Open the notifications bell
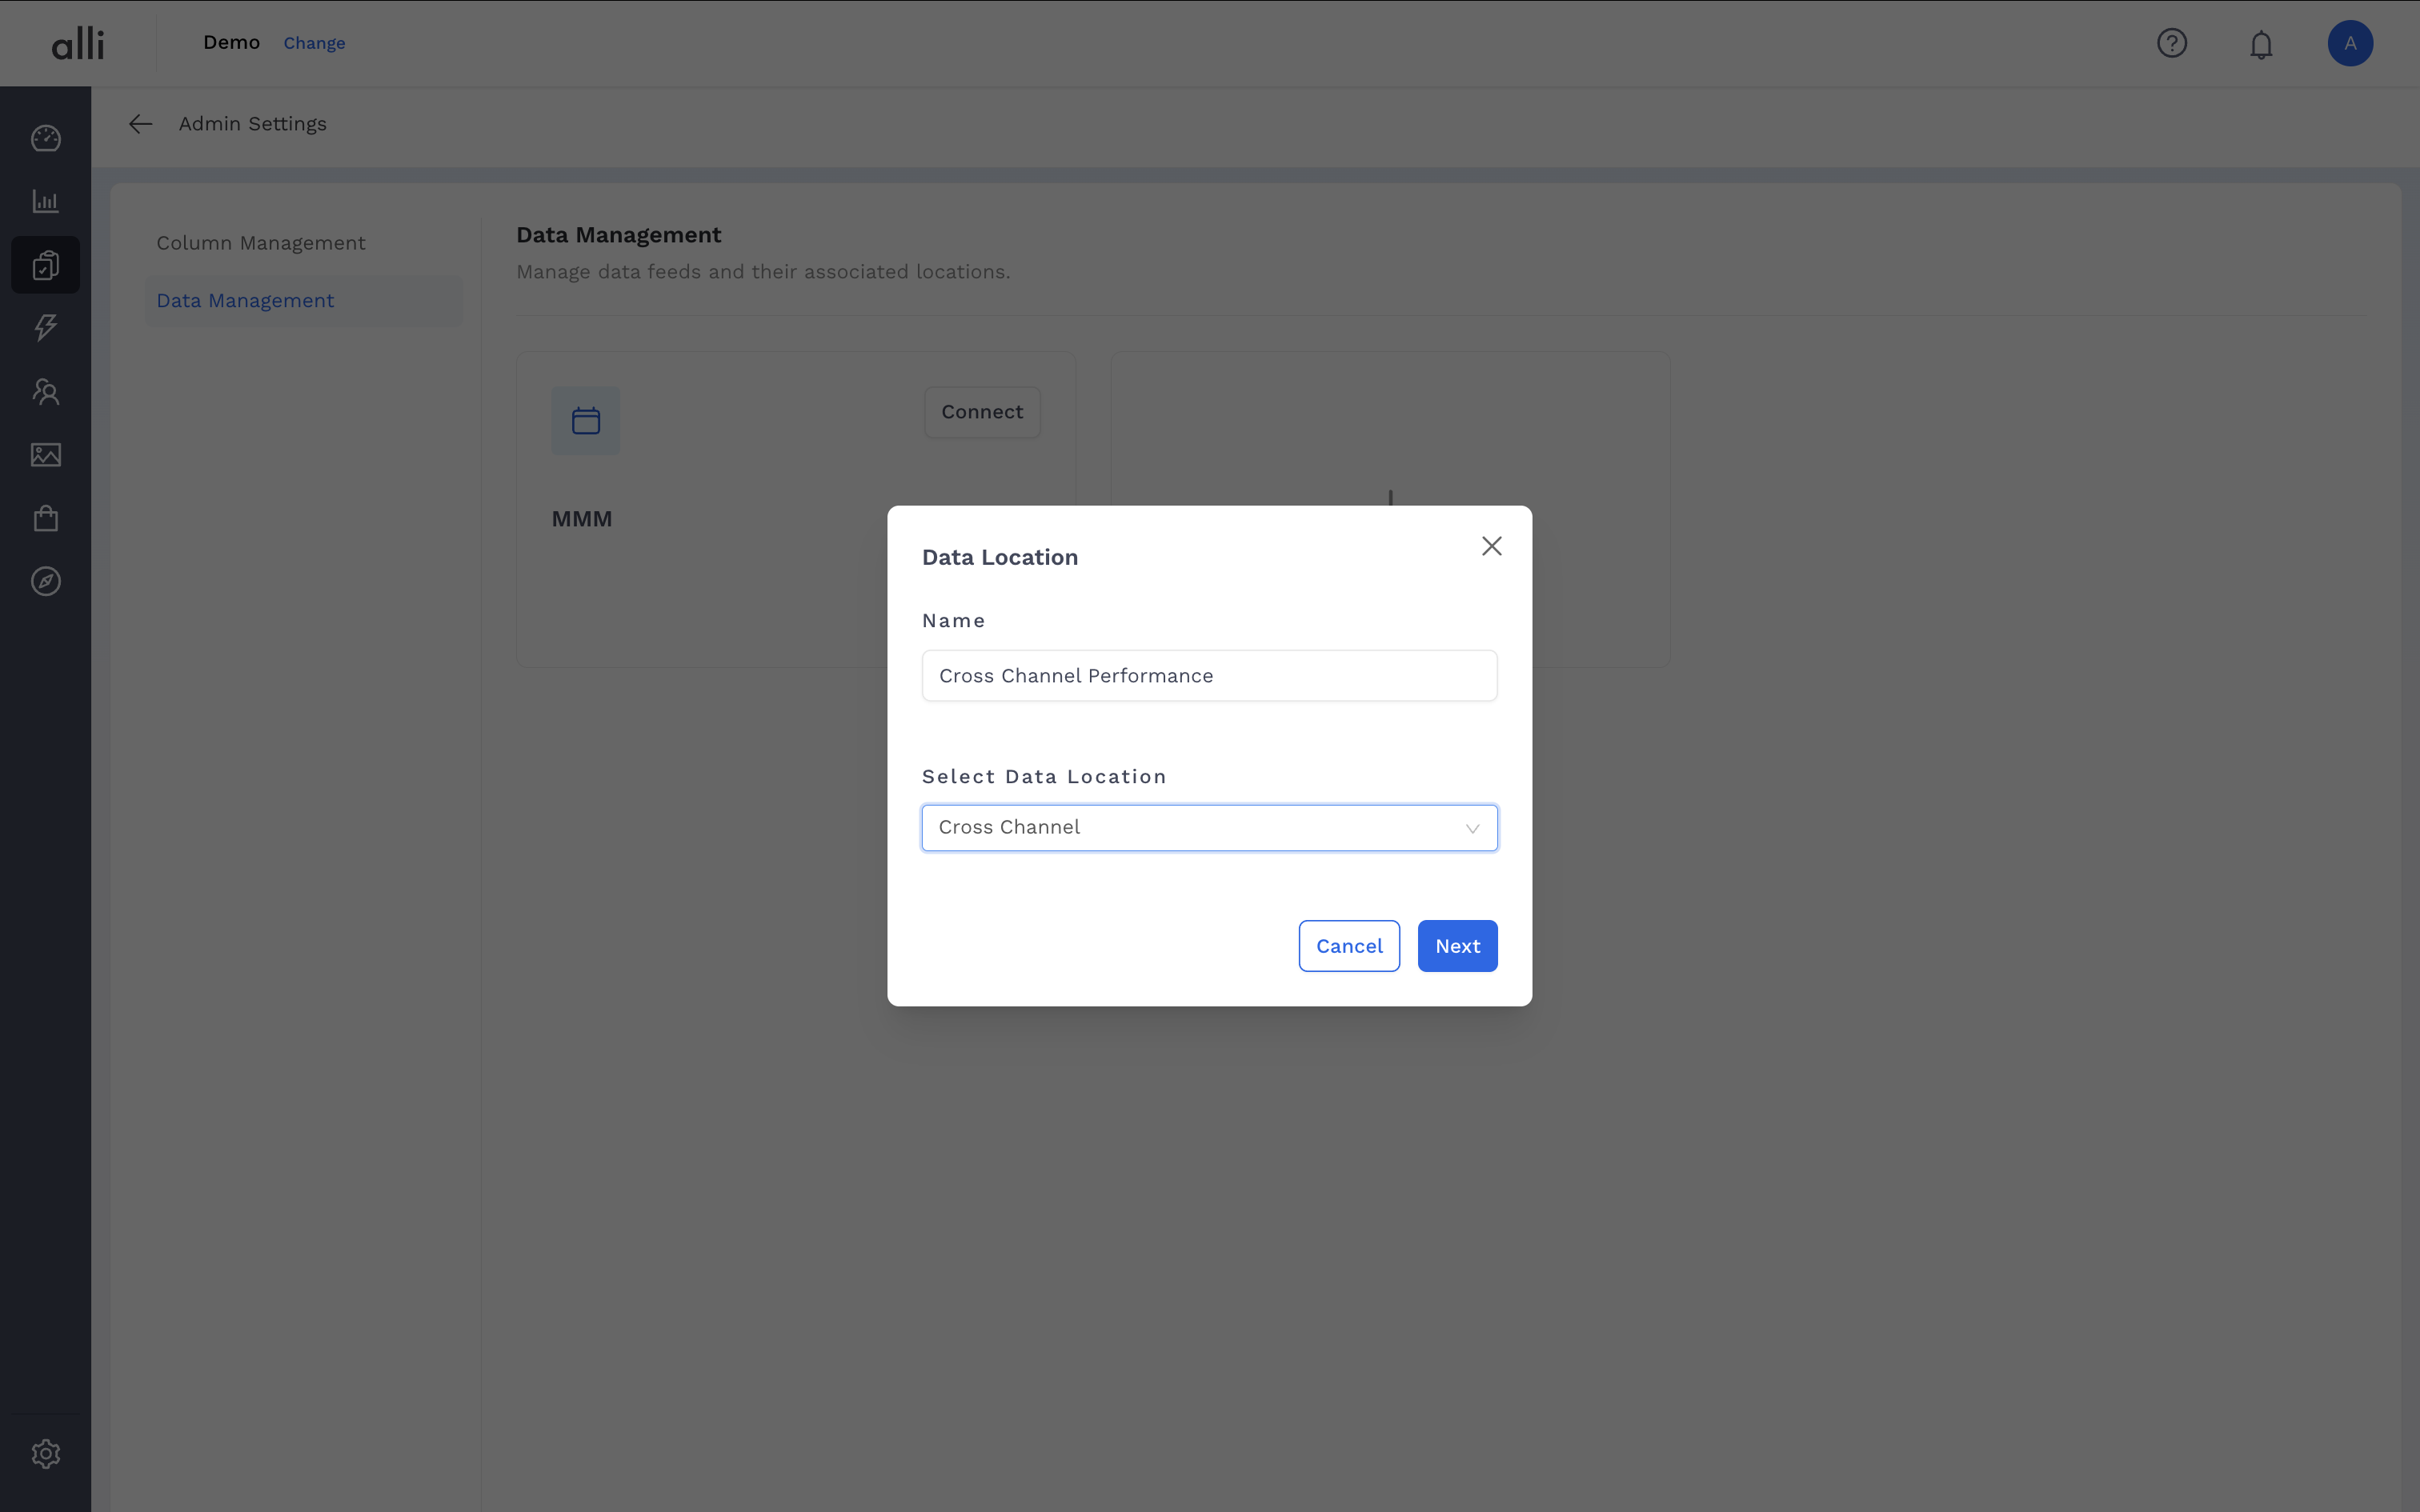Viewport: 2420px width, 1512px height. click(2261, 44)
